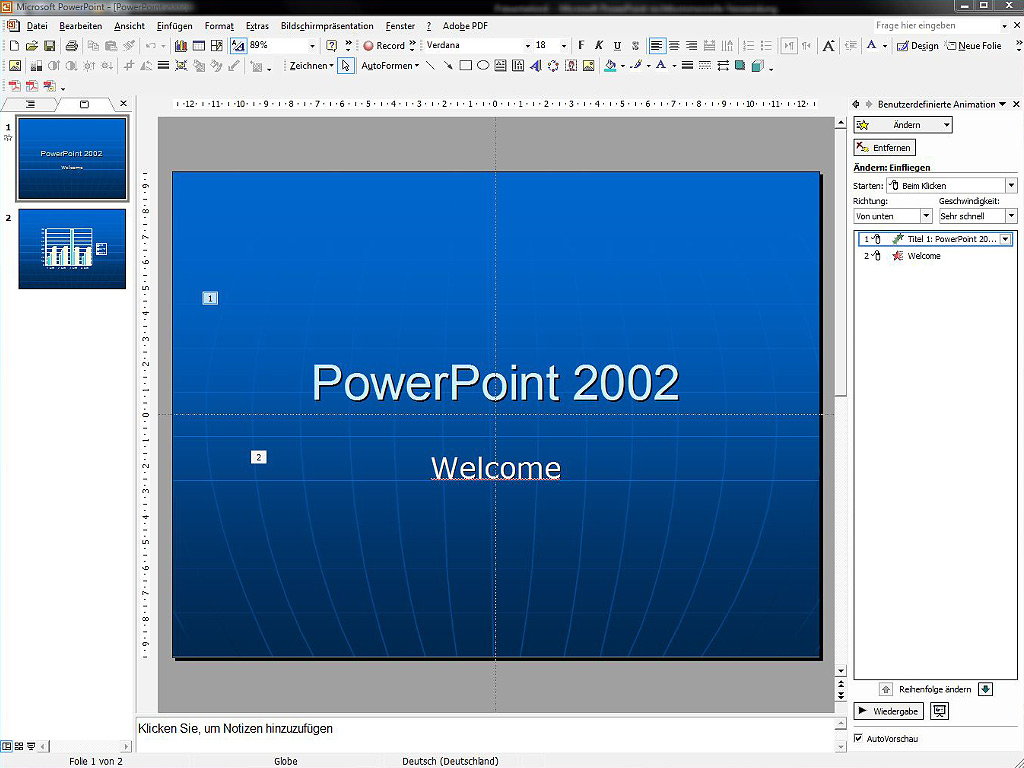Start slide show from the animation pane icon
This screenshot has width=1024, height=768.
point(939,711)
